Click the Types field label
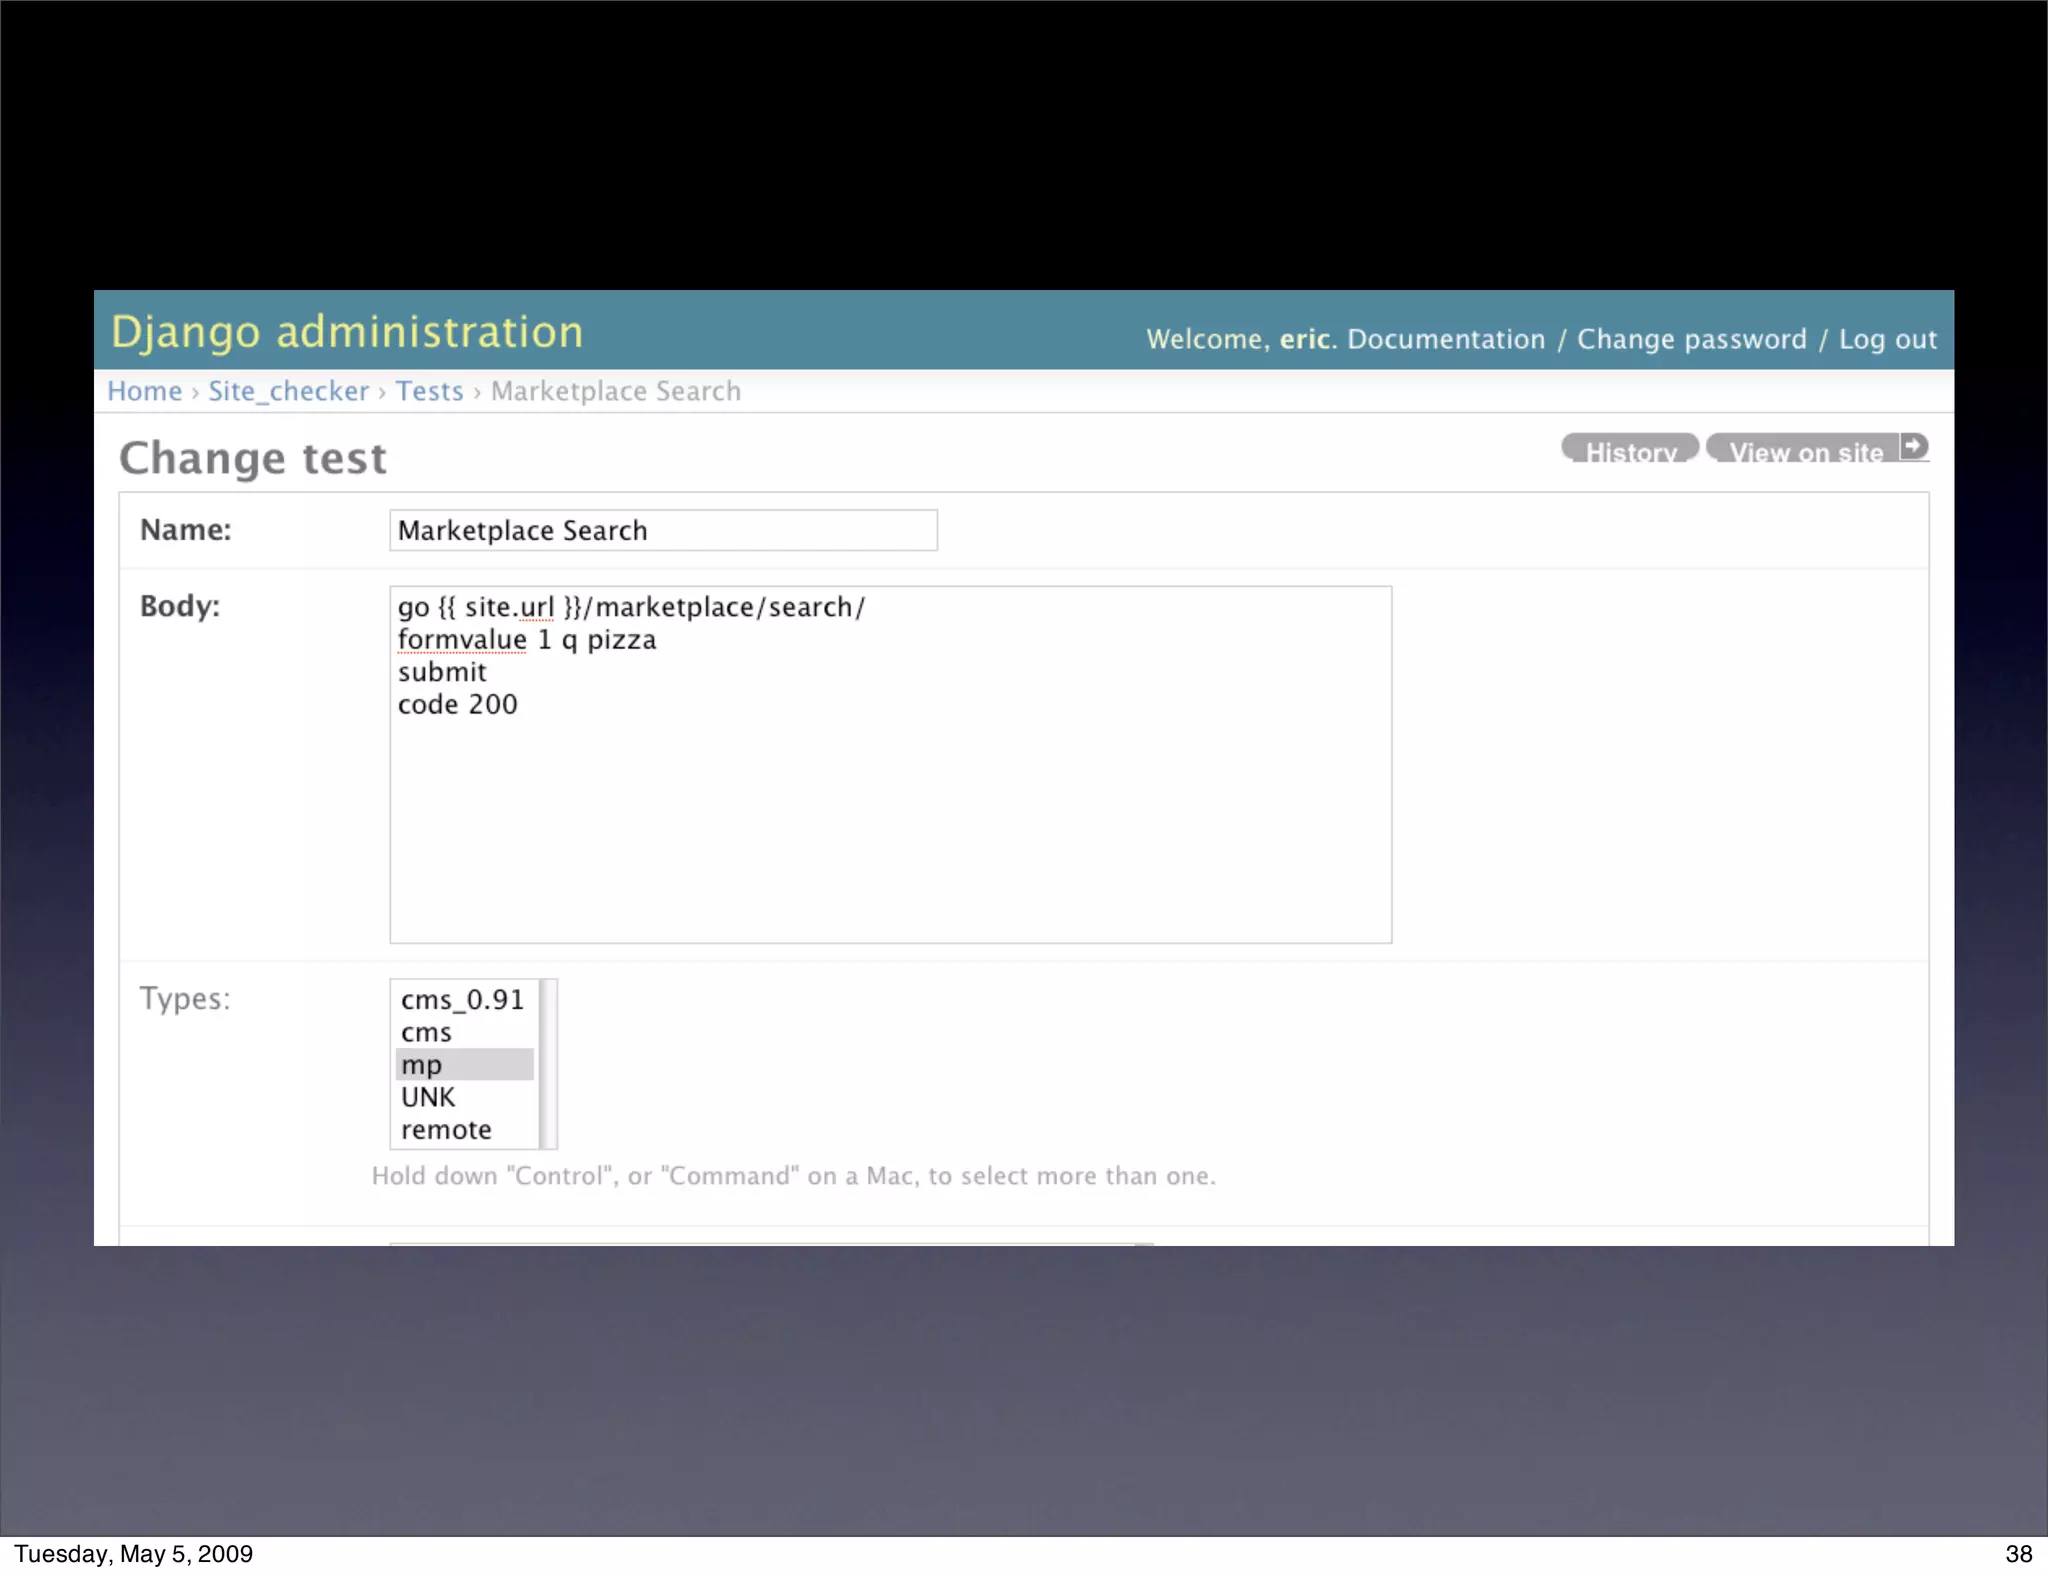 point(185,998)
